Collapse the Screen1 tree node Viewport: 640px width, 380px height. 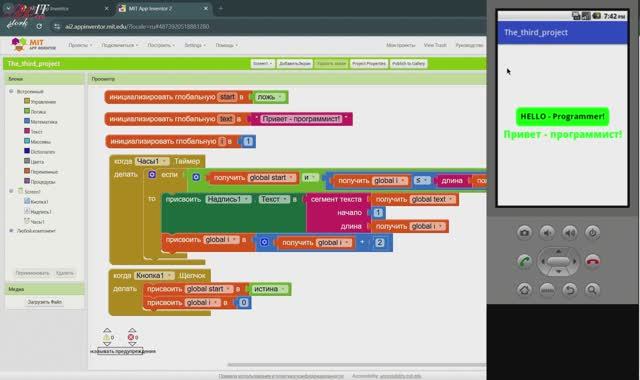point(11,191)
